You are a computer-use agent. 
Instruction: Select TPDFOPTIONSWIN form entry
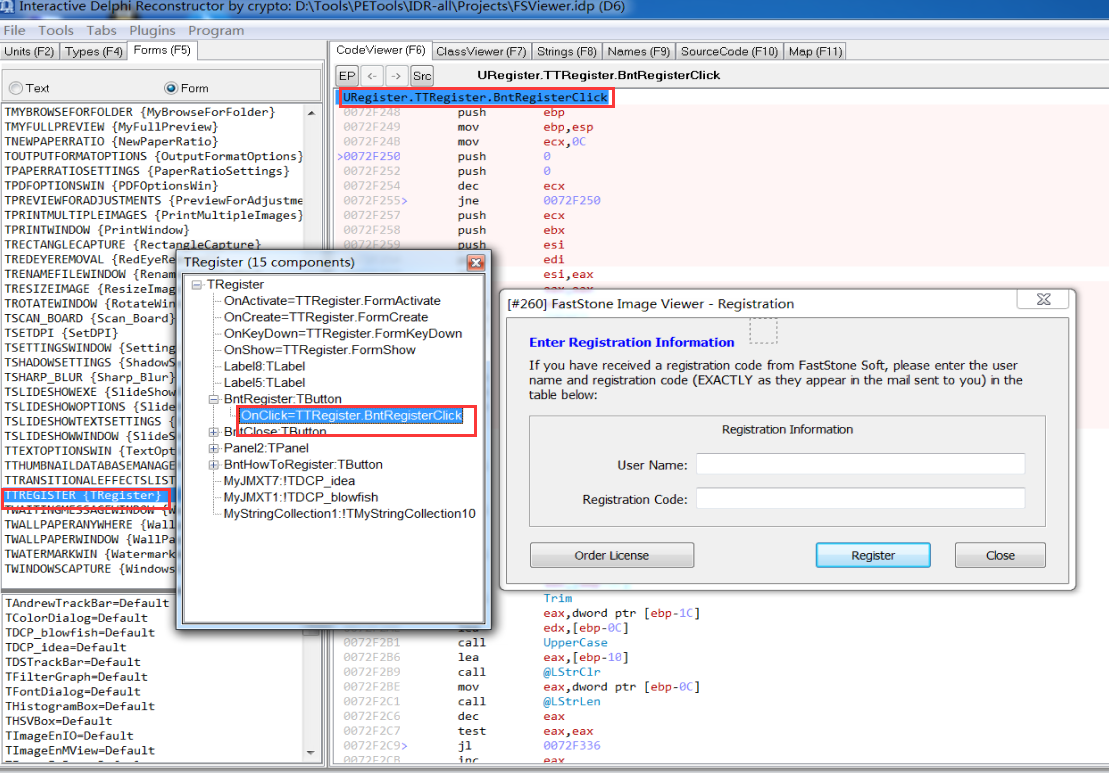[x=112, y=186]
